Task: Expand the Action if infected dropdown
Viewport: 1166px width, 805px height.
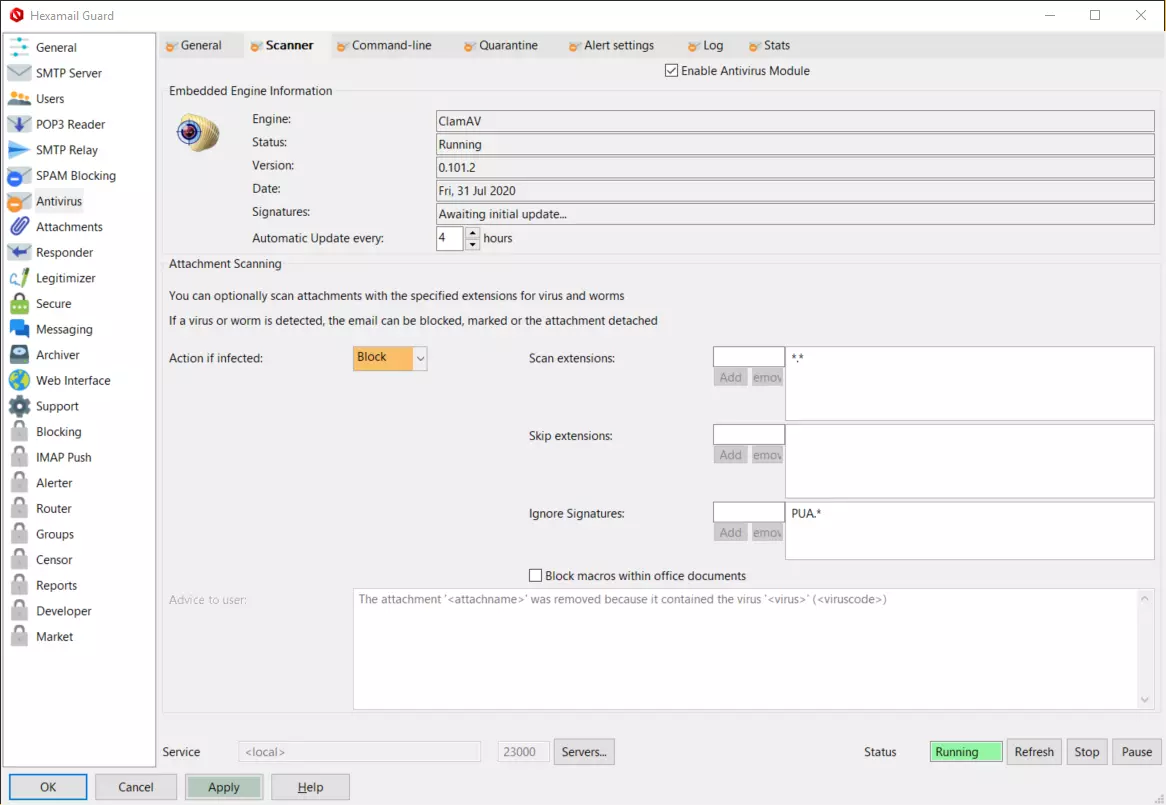Action: tap(420, 358)
